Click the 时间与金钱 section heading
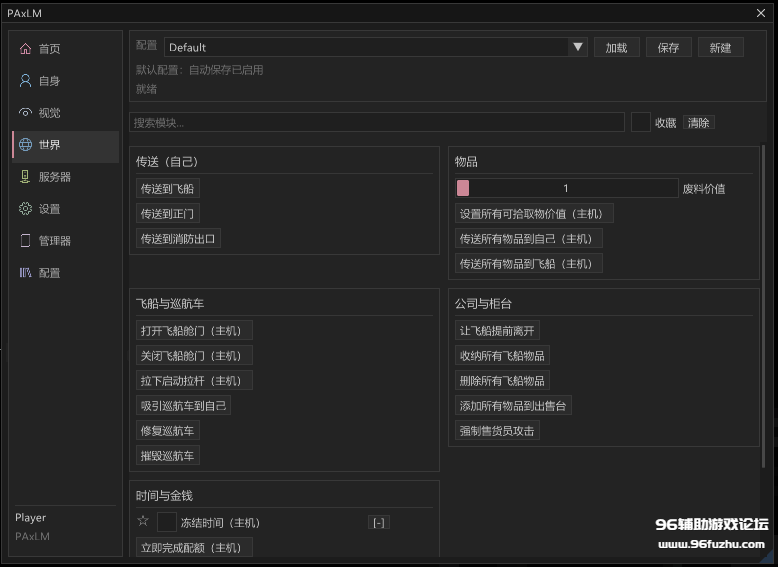778x567 pixels. [164, 496]
